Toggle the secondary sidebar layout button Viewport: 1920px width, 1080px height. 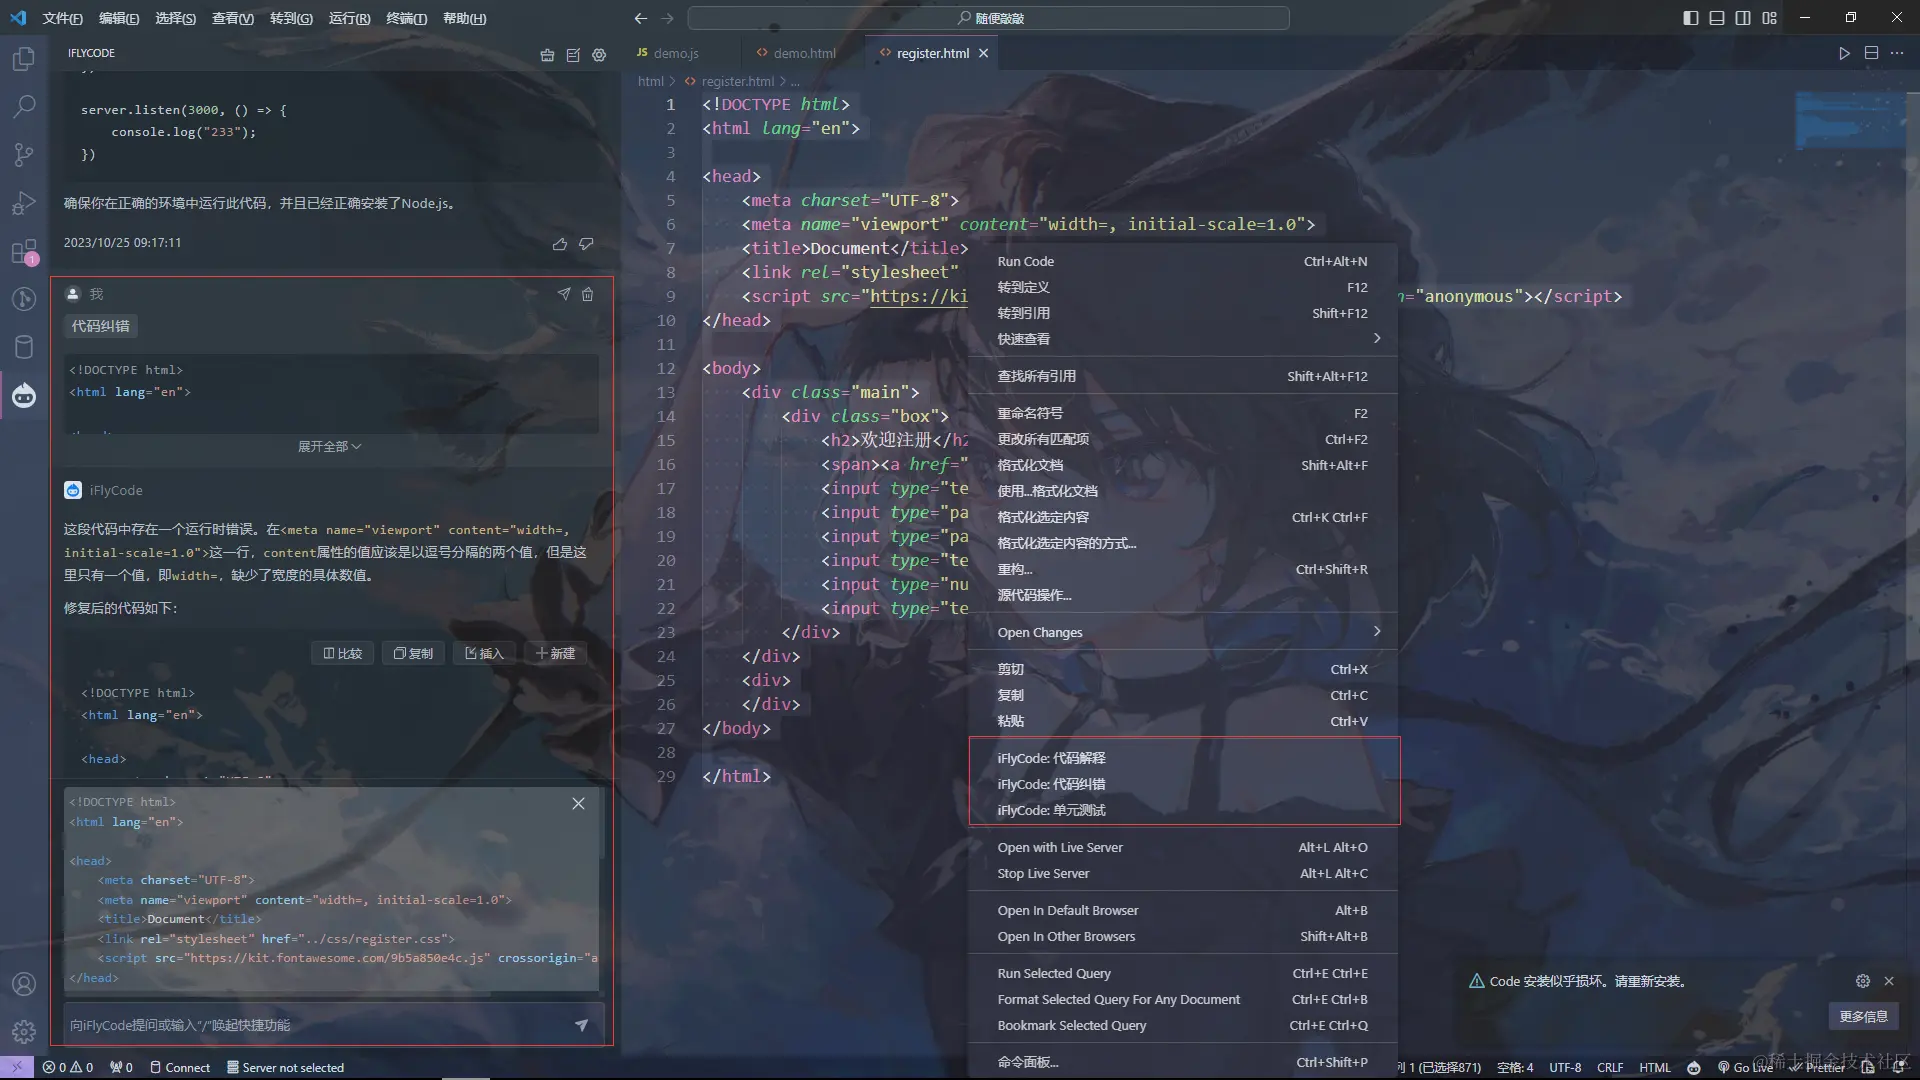point(1743,18)
